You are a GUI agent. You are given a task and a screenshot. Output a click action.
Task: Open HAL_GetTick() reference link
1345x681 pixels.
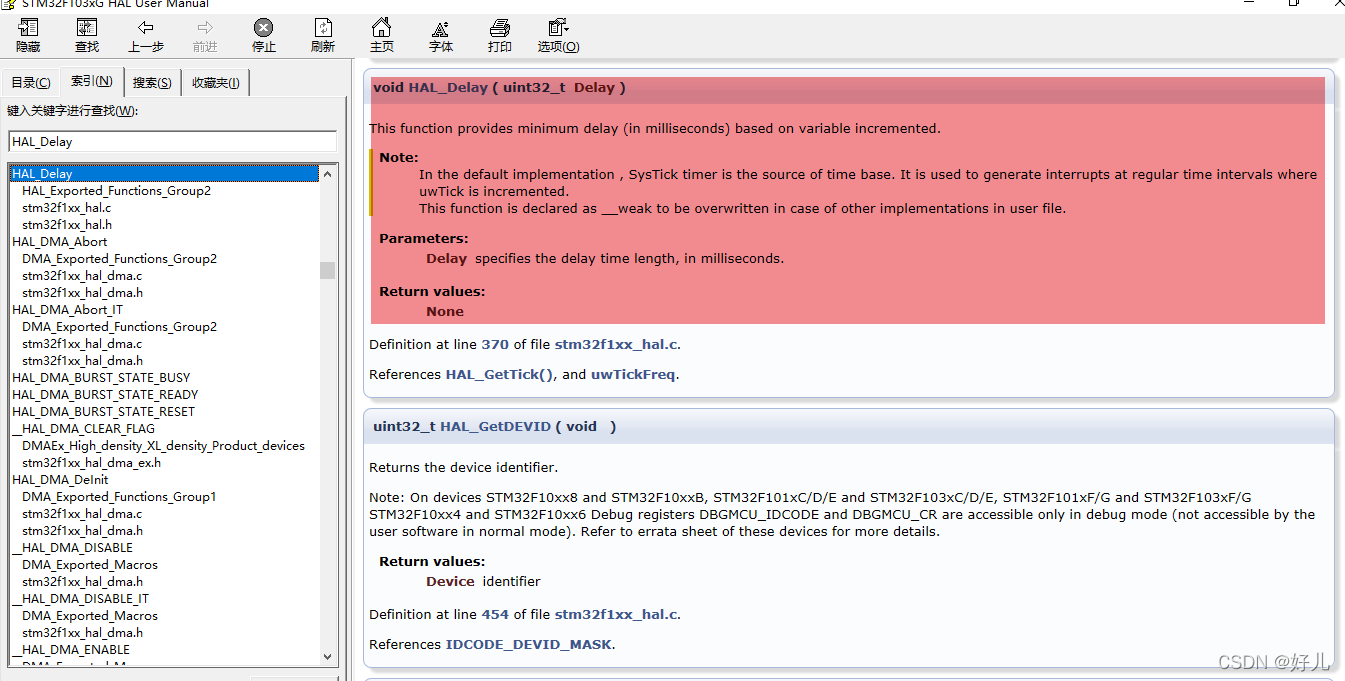(x=499, y=374)
